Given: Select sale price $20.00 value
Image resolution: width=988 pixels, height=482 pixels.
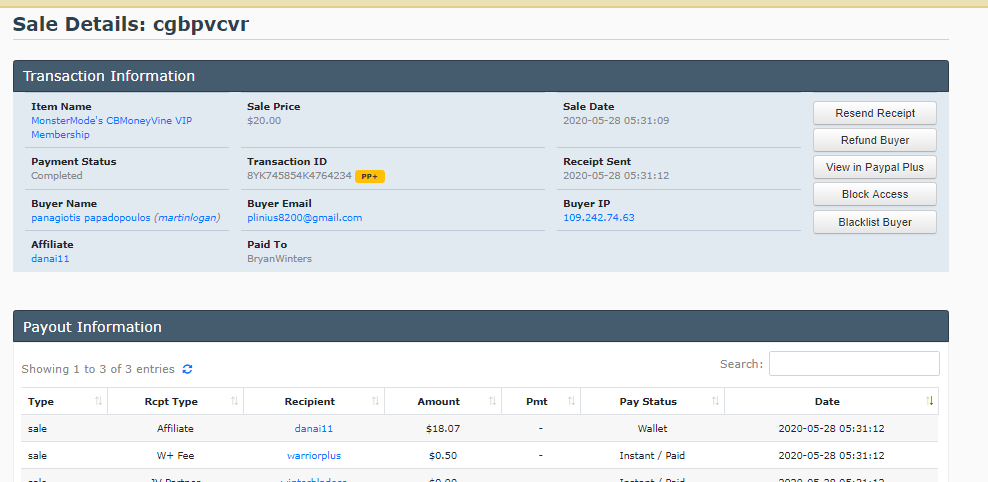Looking at the screenshot, I should tap(264, 121).
